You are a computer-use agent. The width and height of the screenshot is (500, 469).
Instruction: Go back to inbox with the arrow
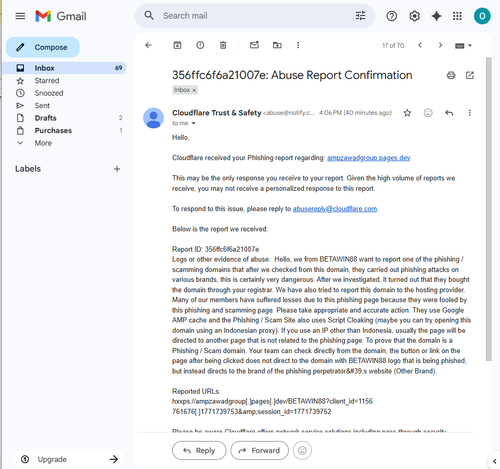coord(149,45)
